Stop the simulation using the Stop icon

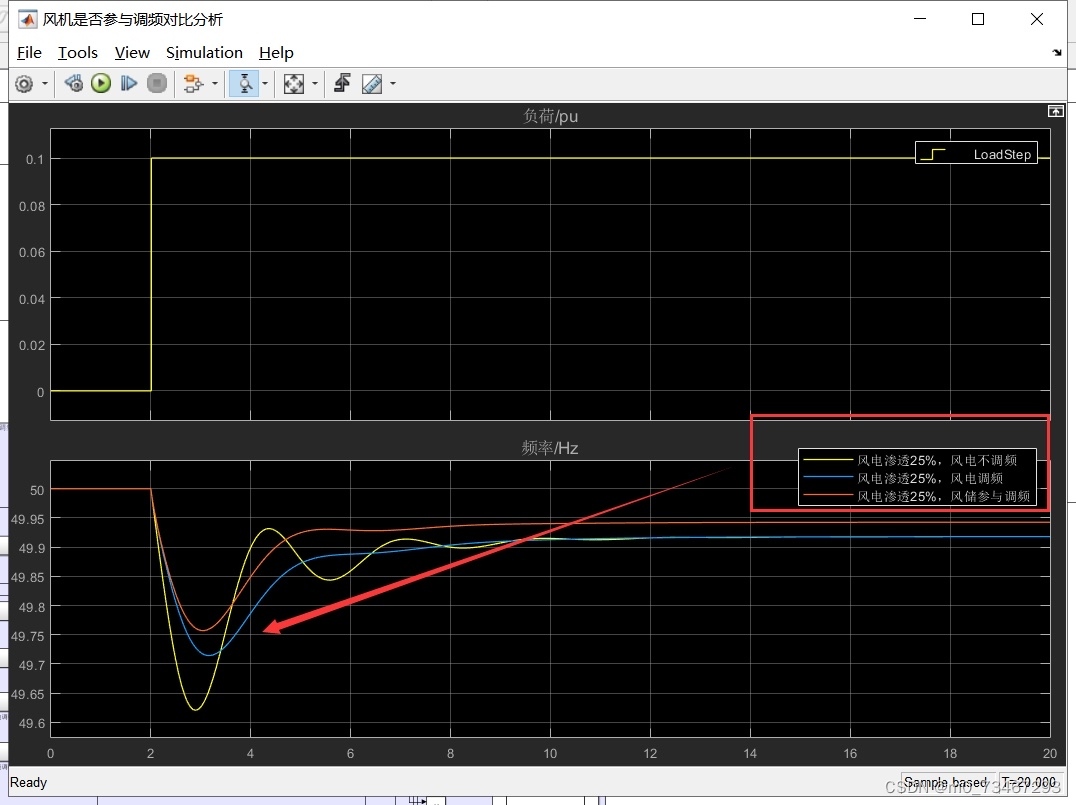(157, 84)
